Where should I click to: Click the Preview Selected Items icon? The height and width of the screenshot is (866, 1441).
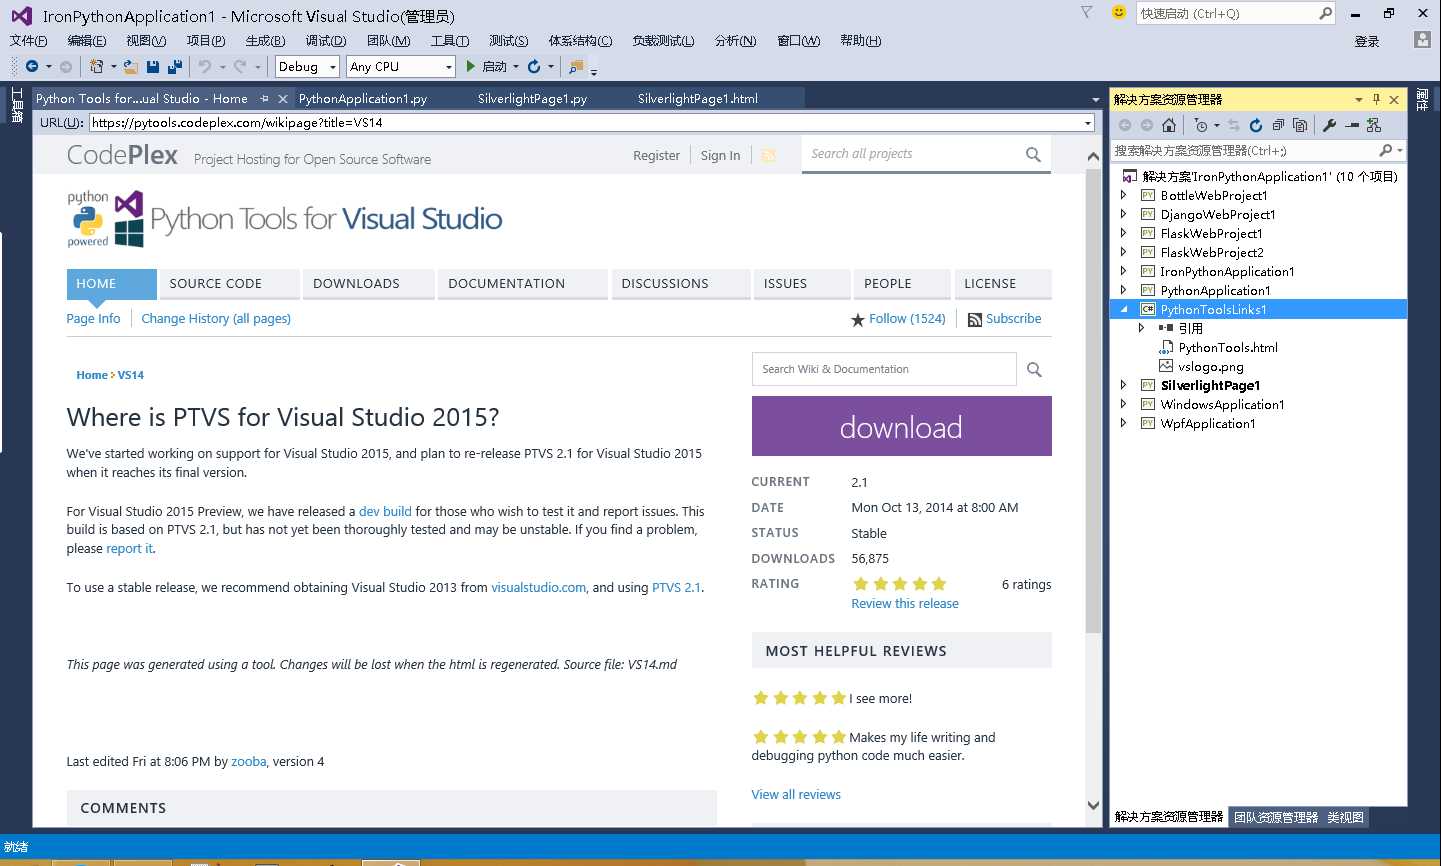point(1352,125)
